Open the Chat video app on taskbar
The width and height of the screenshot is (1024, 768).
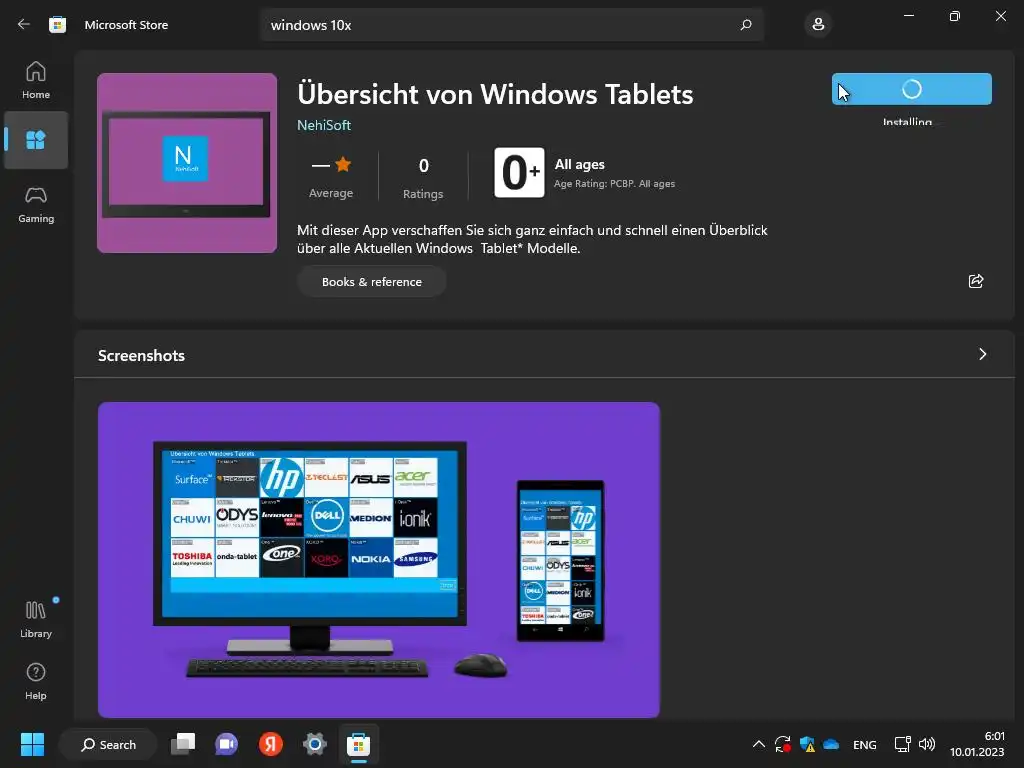pyautogui.click(x=227, y=744)
